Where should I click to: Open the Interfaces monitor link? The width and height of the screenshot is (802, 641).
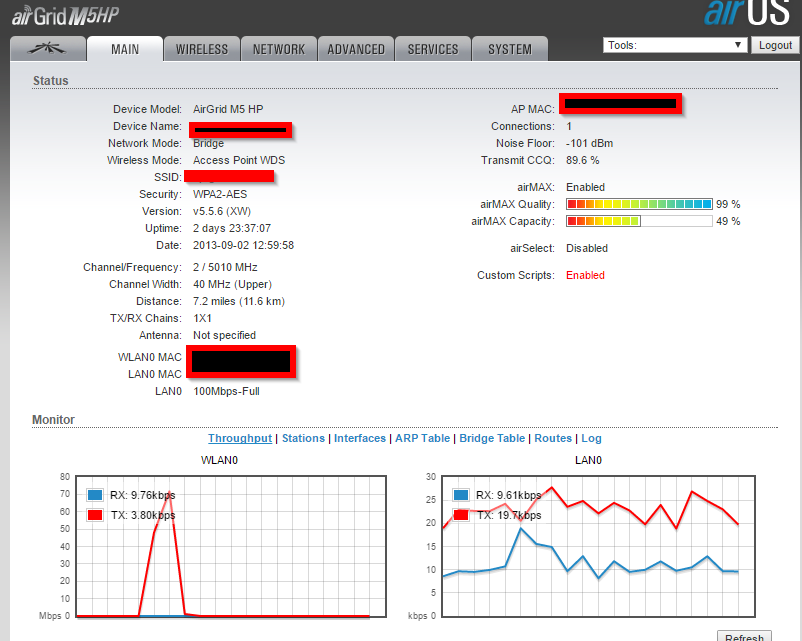(x=360, y=438)
